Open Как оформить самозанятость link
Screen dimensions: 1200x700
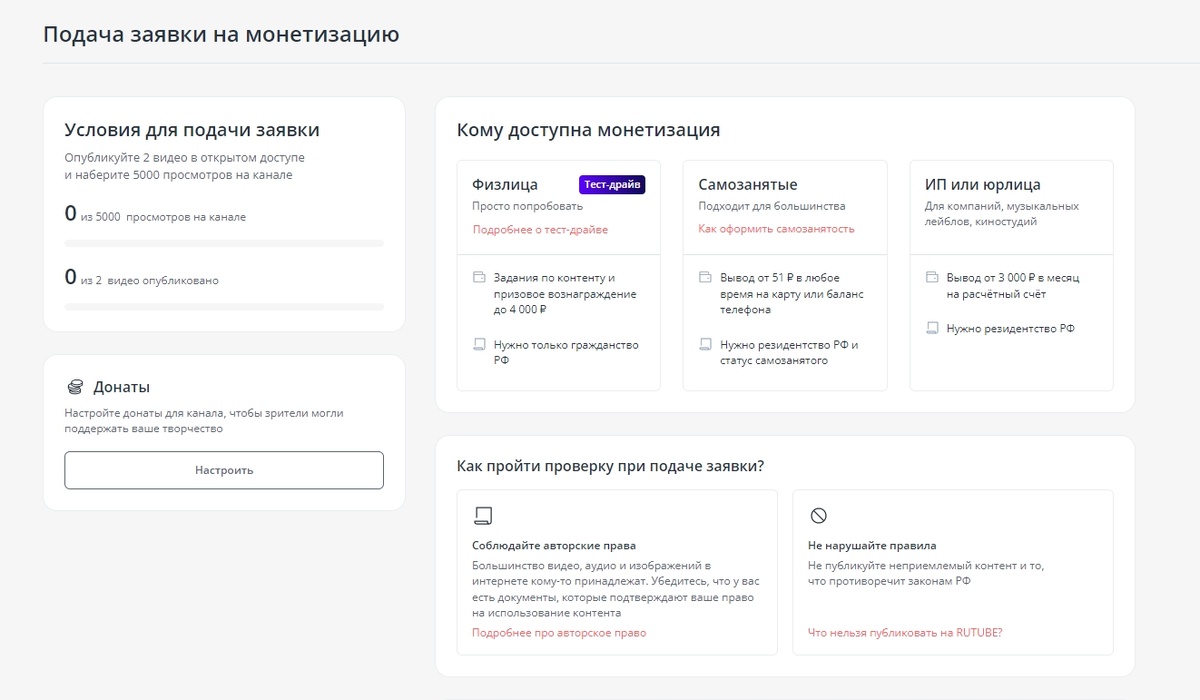777,229
